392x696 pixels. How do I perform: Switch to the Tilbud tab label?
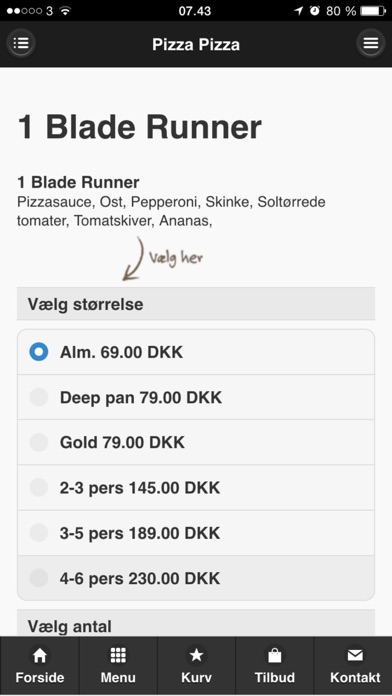coord(275,678)
